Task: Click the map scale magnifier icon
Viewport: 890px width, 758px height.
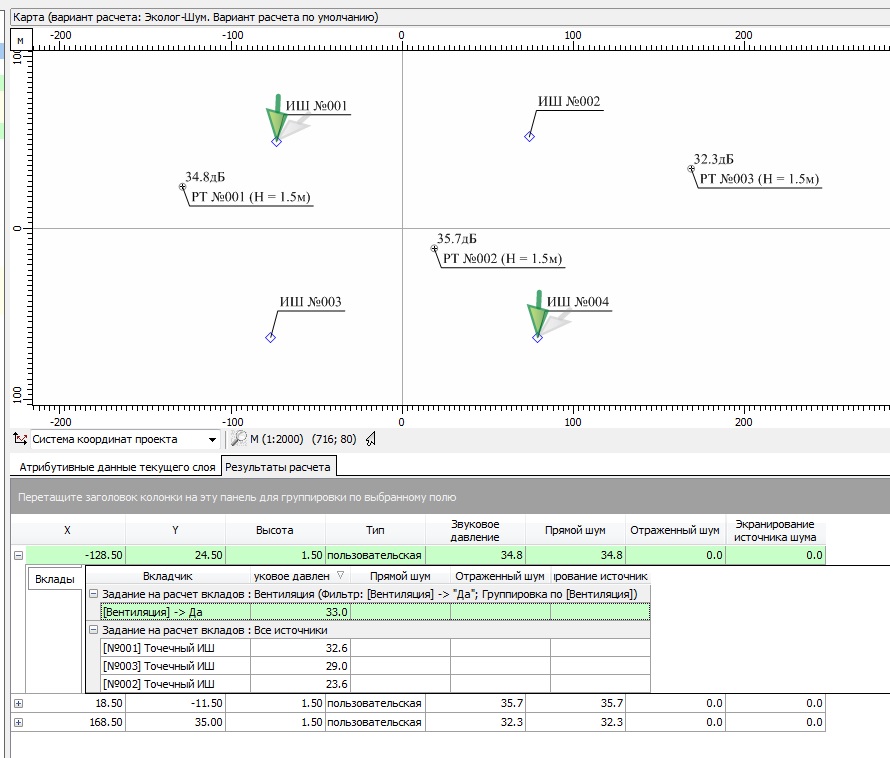Action: click(x=238, y=439)
